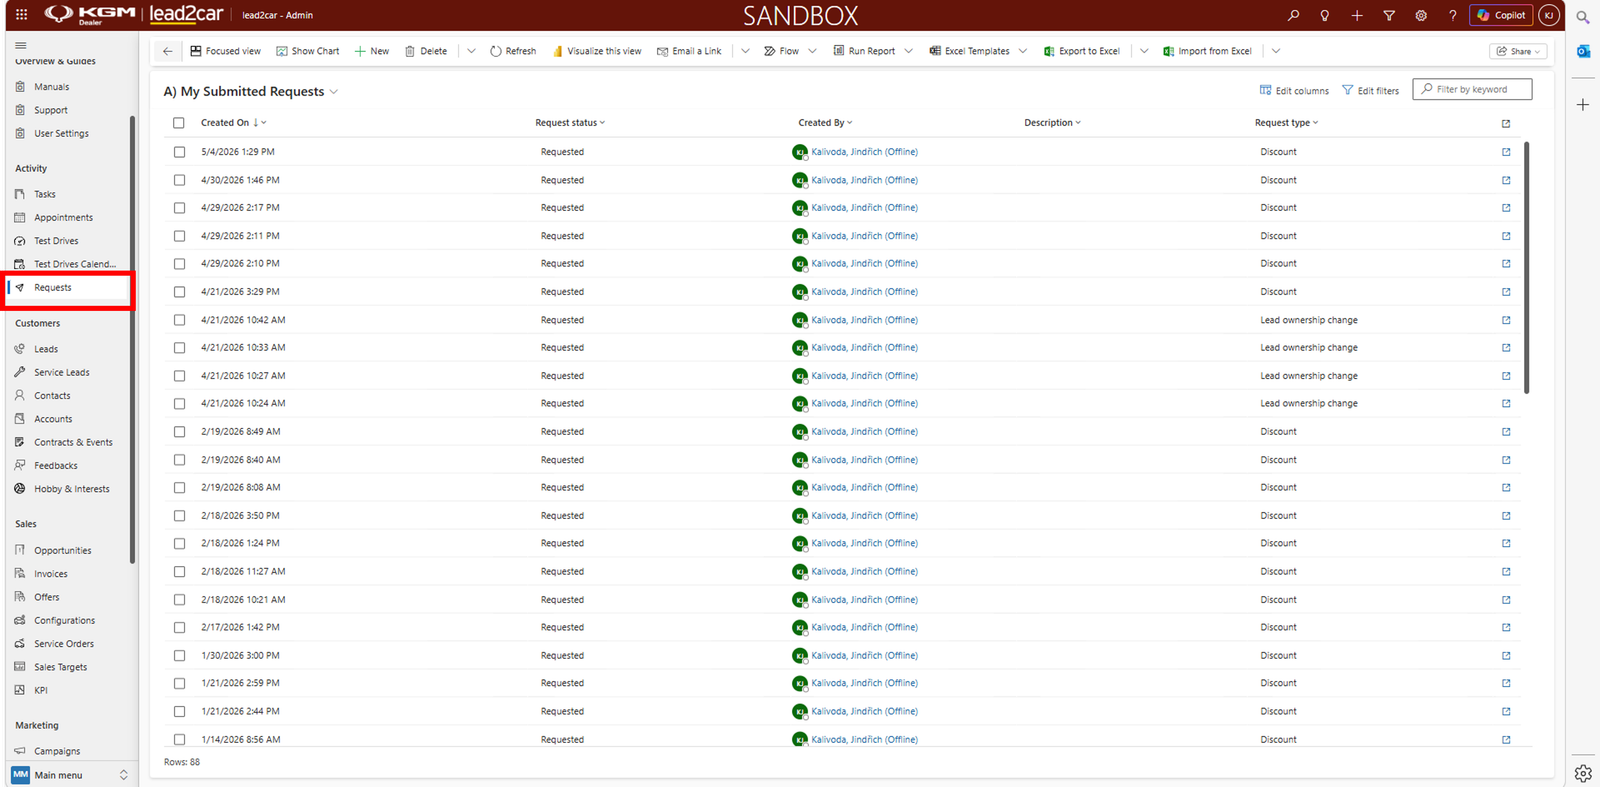The height and width of the screenshot is (787, 1600).
Task: Open record for 4/30/2026 1:46 PM row icon
Action: [x=1506, y=180]
